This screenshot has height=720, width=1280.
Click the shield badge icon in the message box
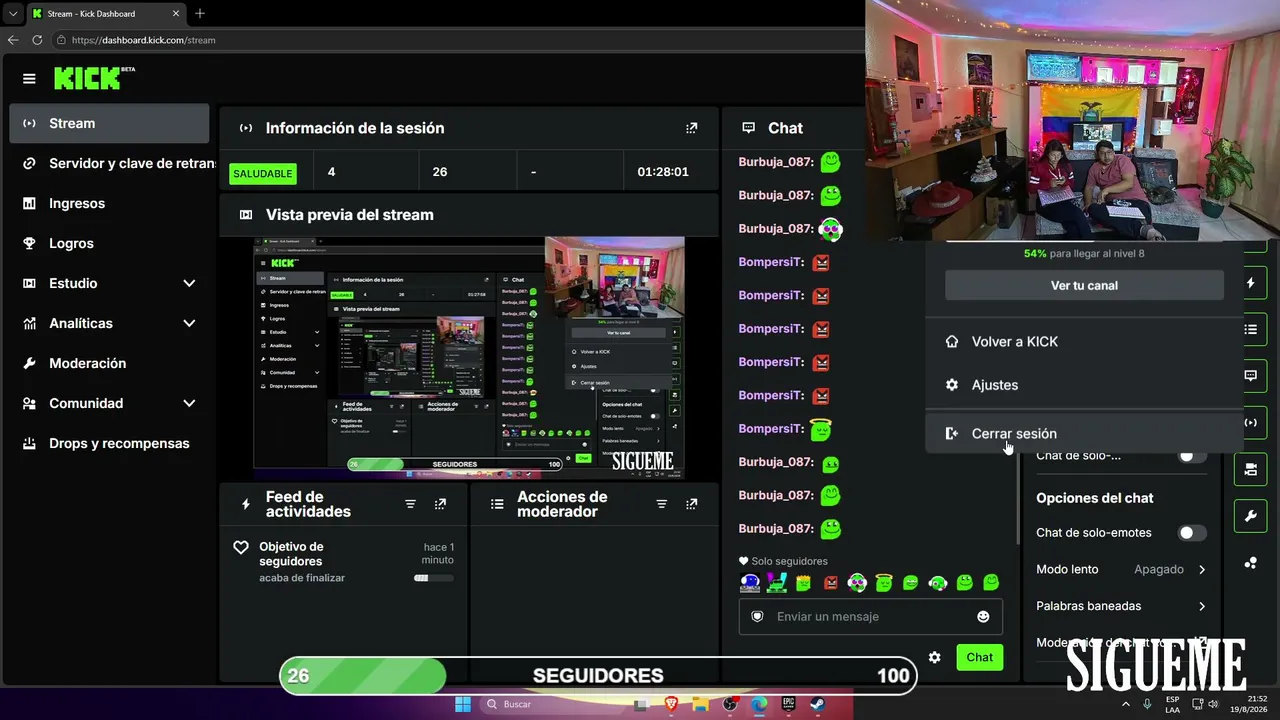pyautogui.click(x=757, y=617)
